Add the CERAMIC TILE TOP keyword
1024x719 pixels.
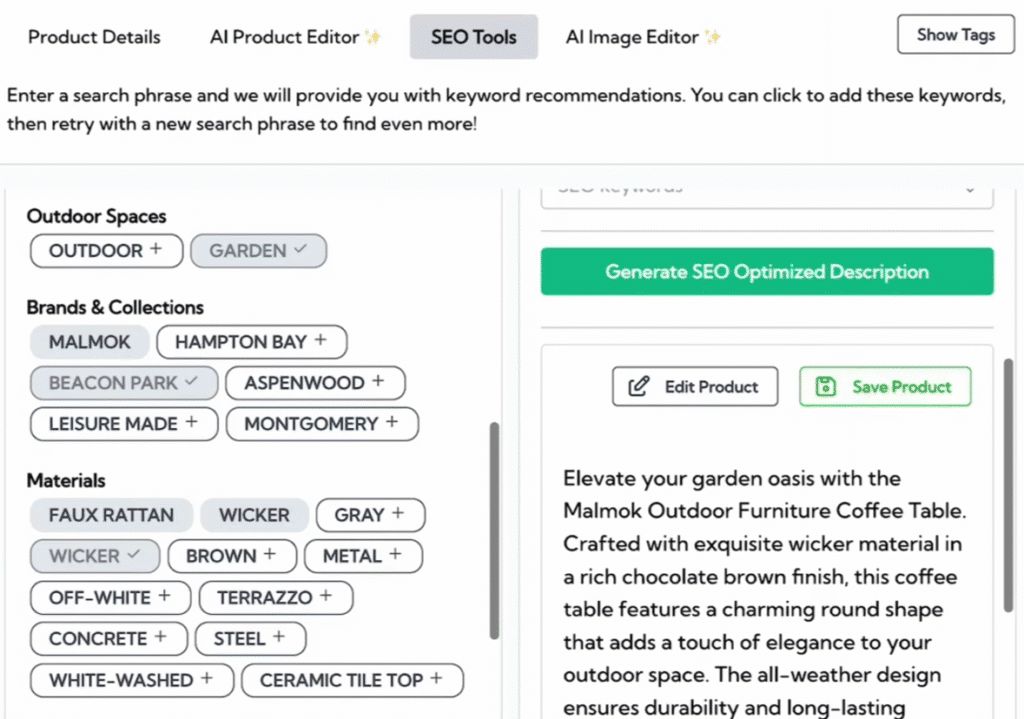[x=352, y=680]
